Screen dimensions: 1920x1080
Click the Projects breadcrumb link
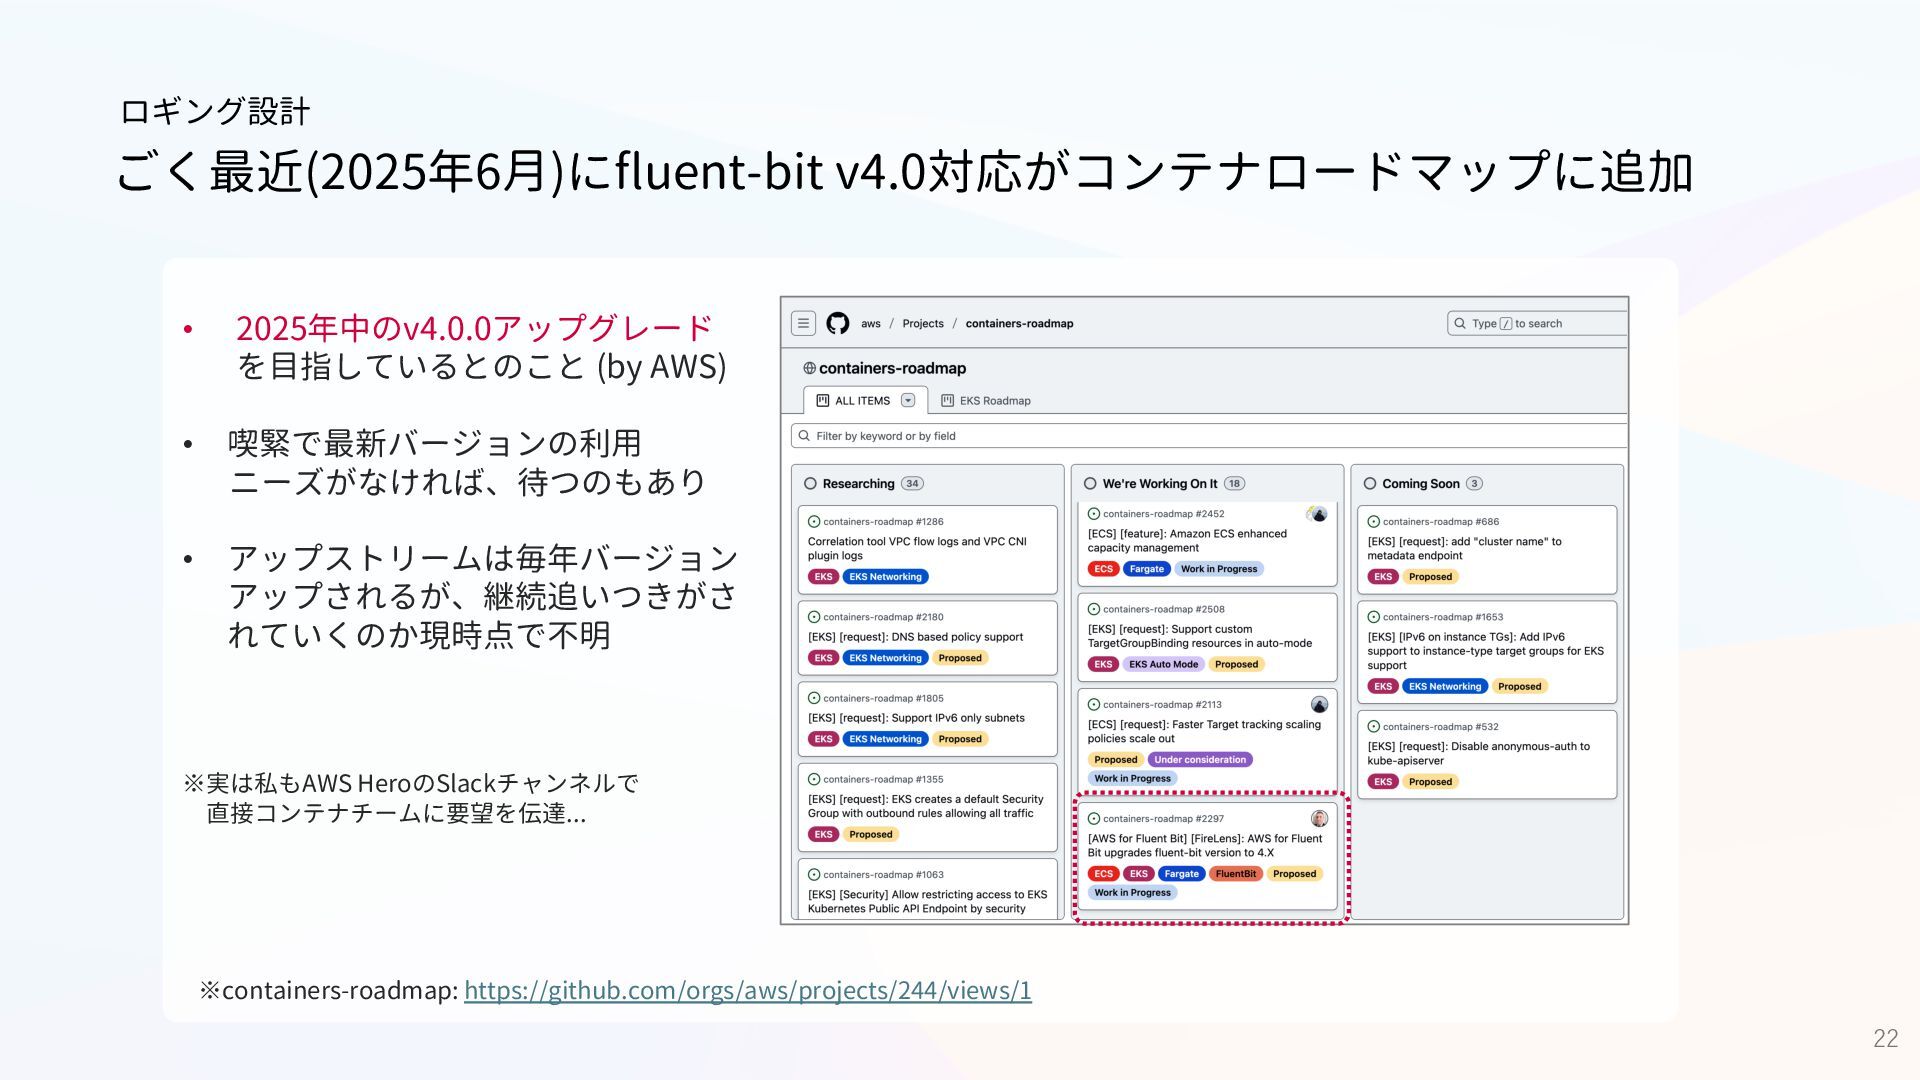[x=923, y=323]
